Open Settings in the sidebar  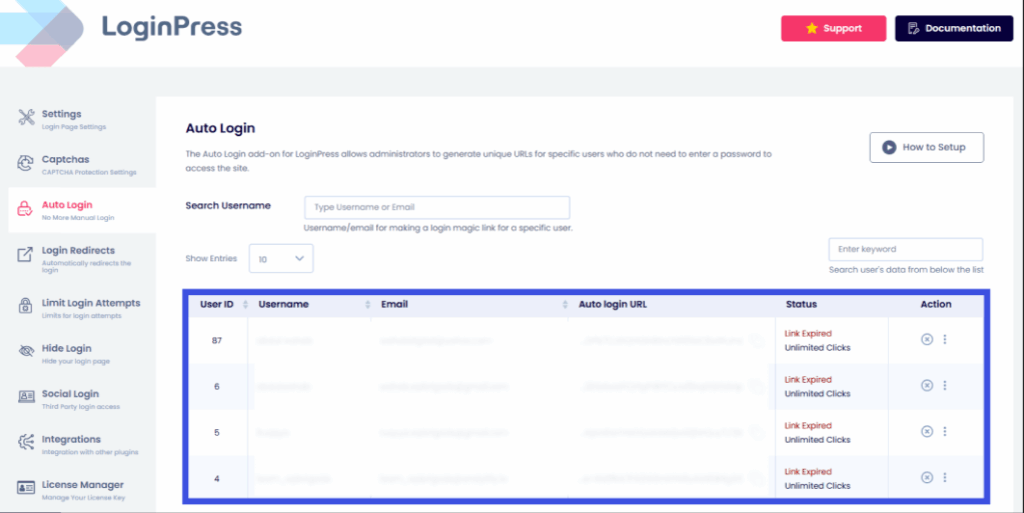(82, 119)
